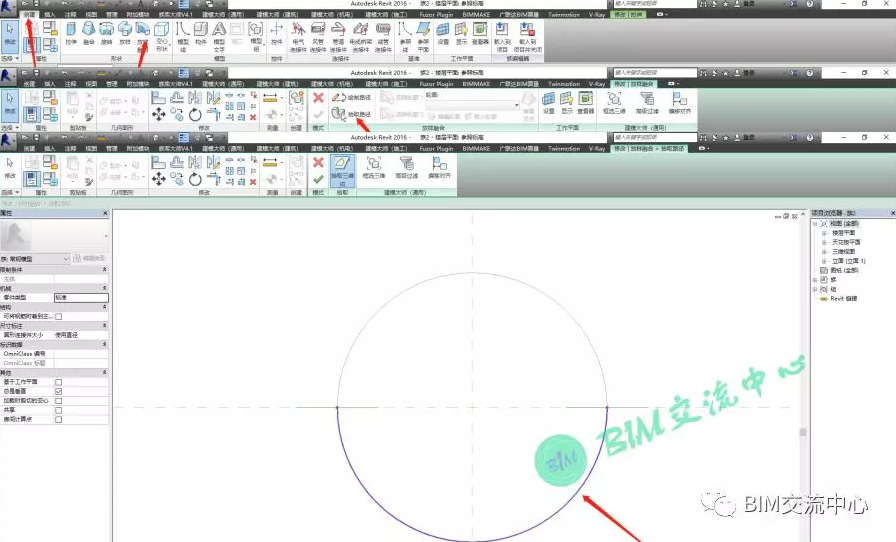The height and width of the screenshot is (542, 896).
Task: Add a 风管连接件 duct connector
Action: [318, 37]
